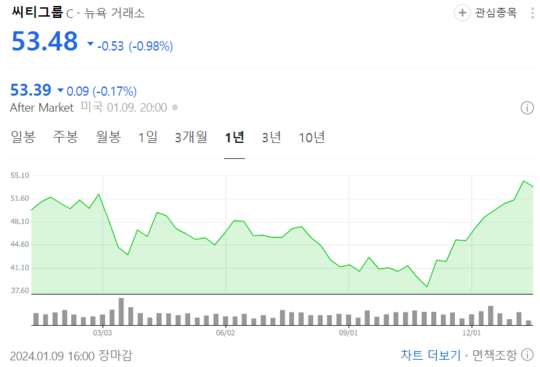Select the 1년 chart period tab
The height and width of the screenshot is (367, 540).
click(235, 137)
